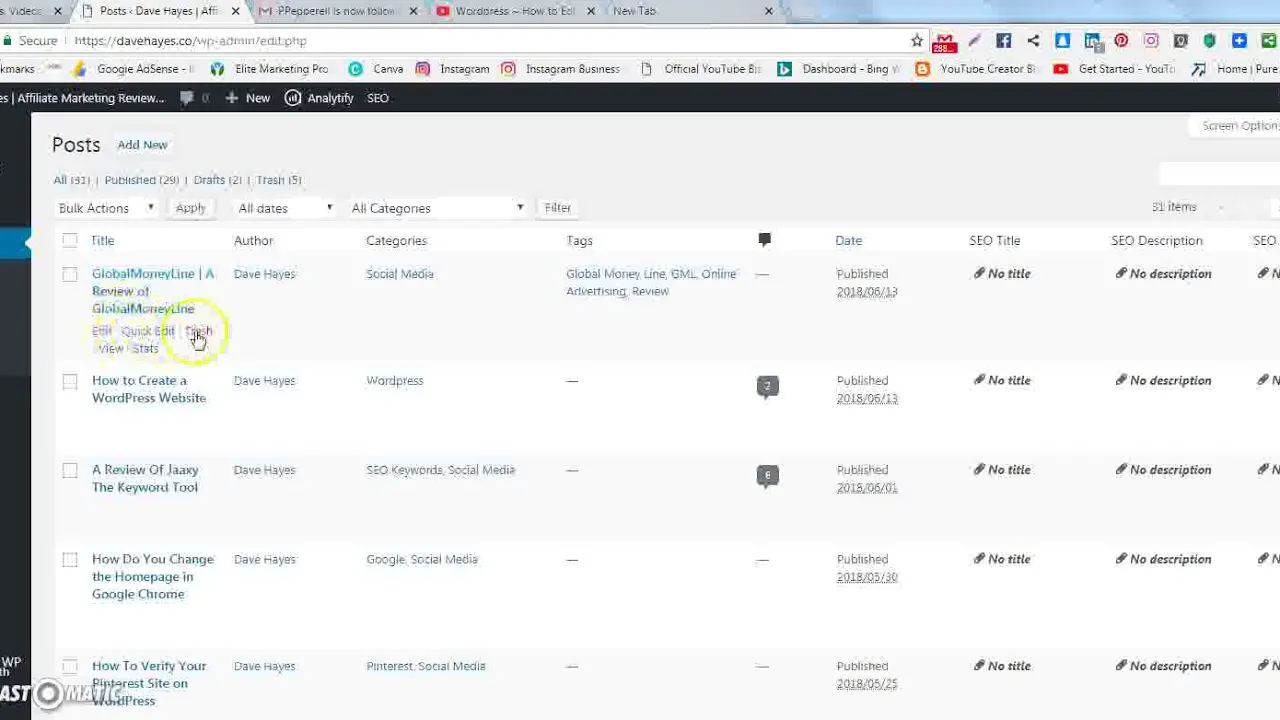Screen dimensions: 1280x720
Task: Open the Dashboard - Bing bookmark
Action: pyautogui.click(x=840, y=69)
